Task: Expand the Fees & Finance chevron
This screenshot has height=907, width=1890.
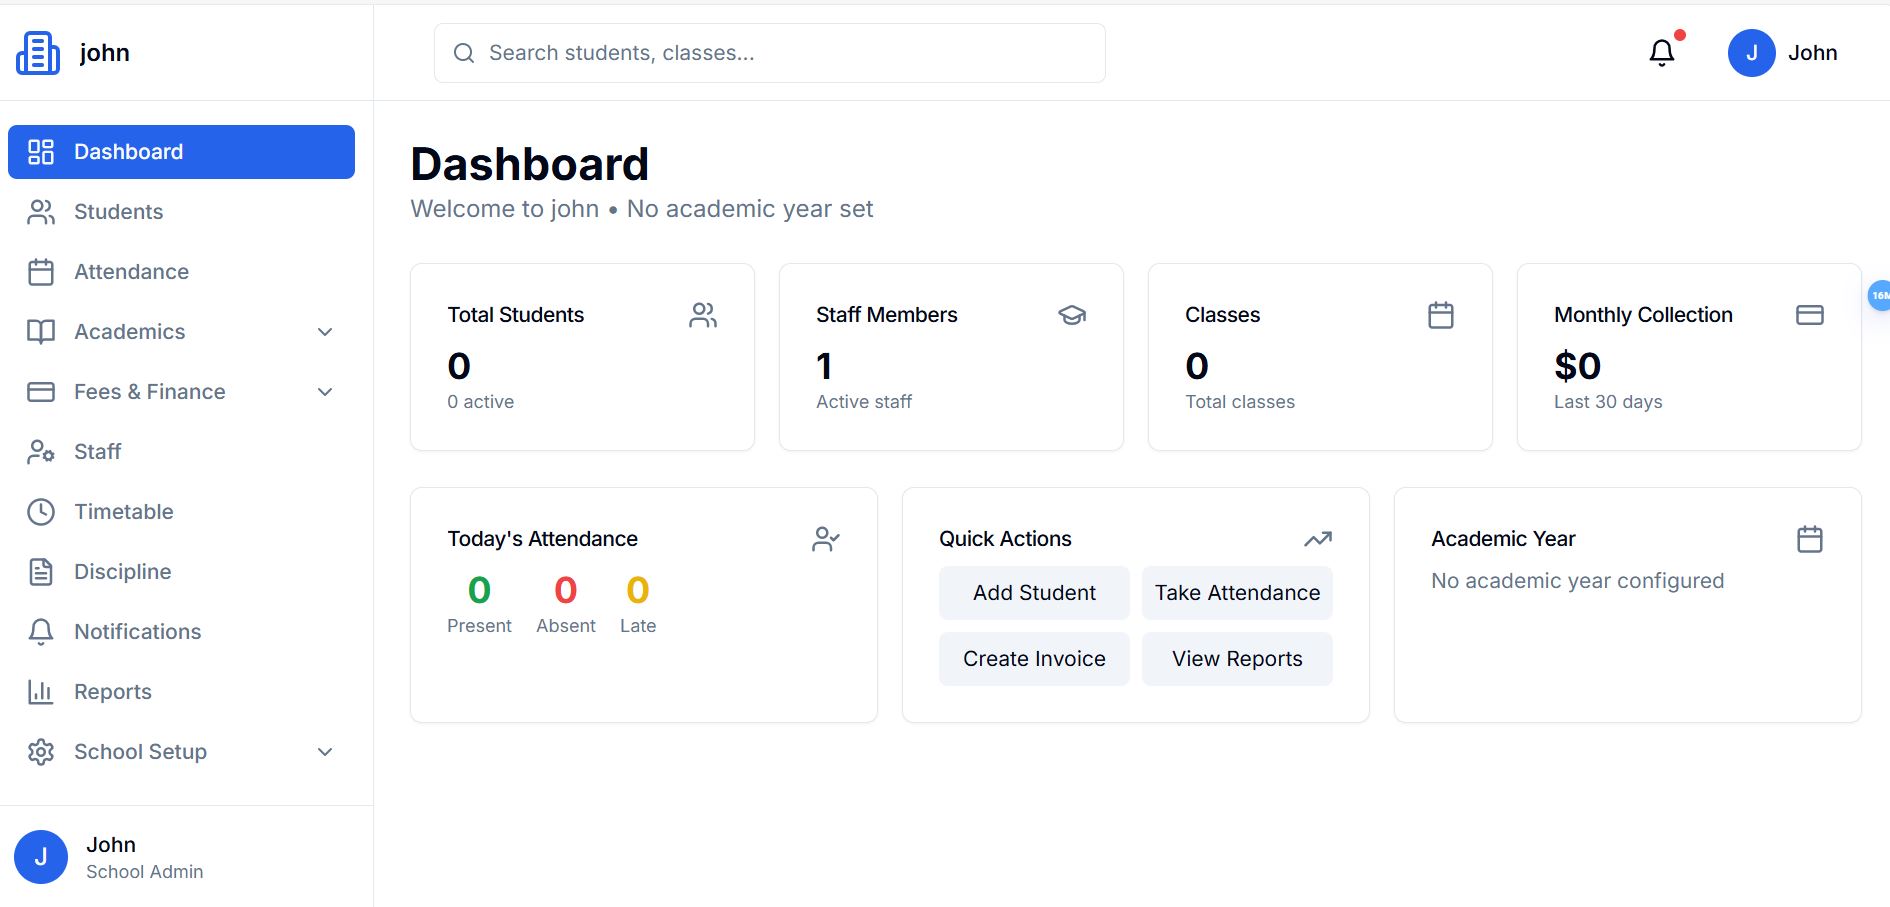Action: (325, 392)
